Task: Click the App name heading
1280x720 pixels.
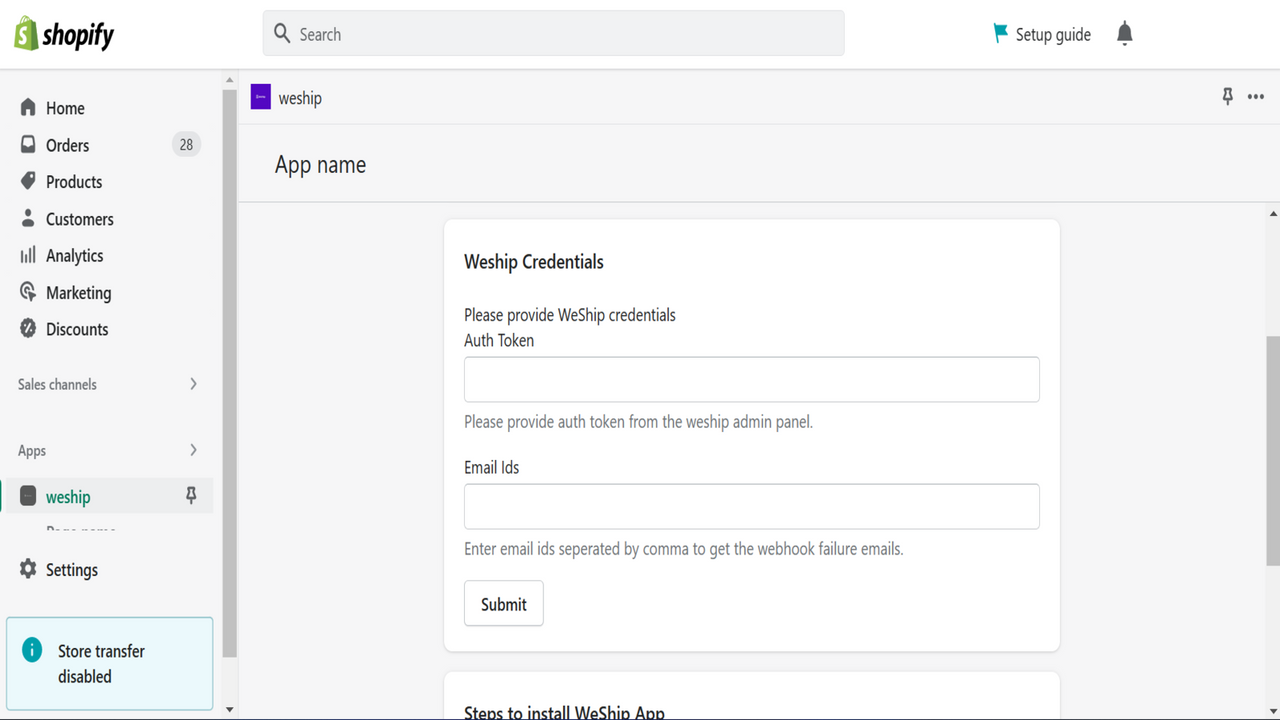Action: click(320, 165)
